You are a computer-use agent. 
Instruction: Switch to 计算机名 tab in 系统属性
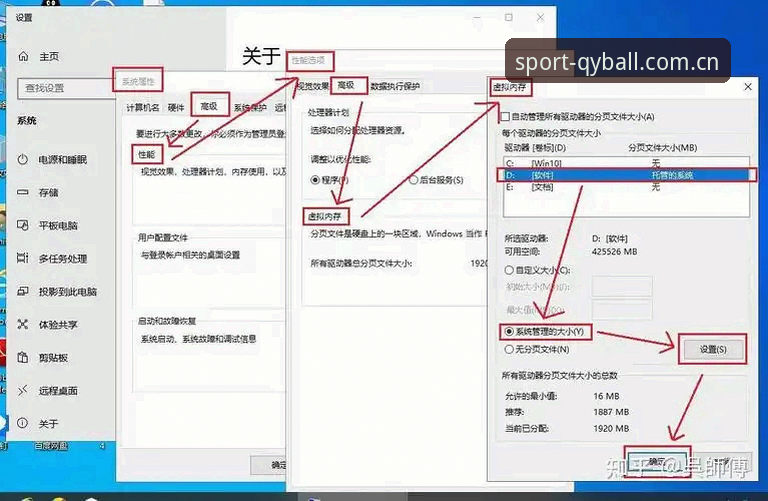pyautogui.click(x=143, y=108)
